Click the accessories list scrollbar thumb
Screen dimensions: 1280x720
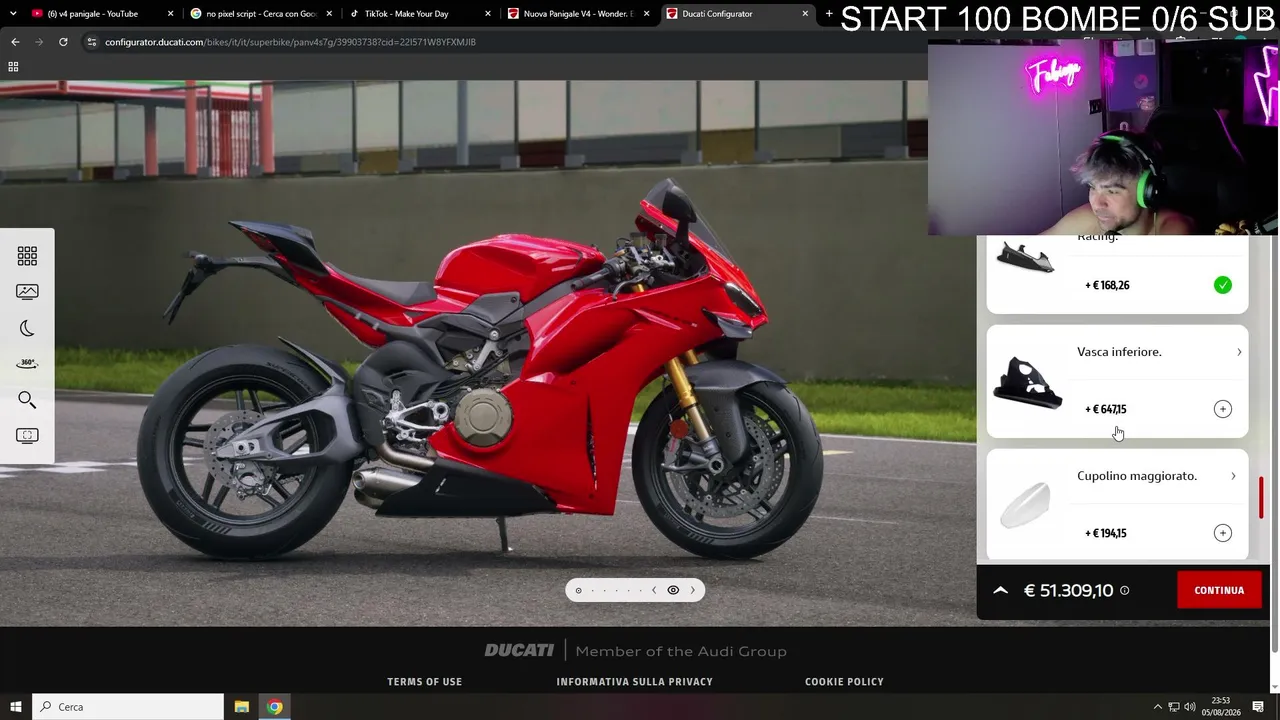click(1261, 498)
